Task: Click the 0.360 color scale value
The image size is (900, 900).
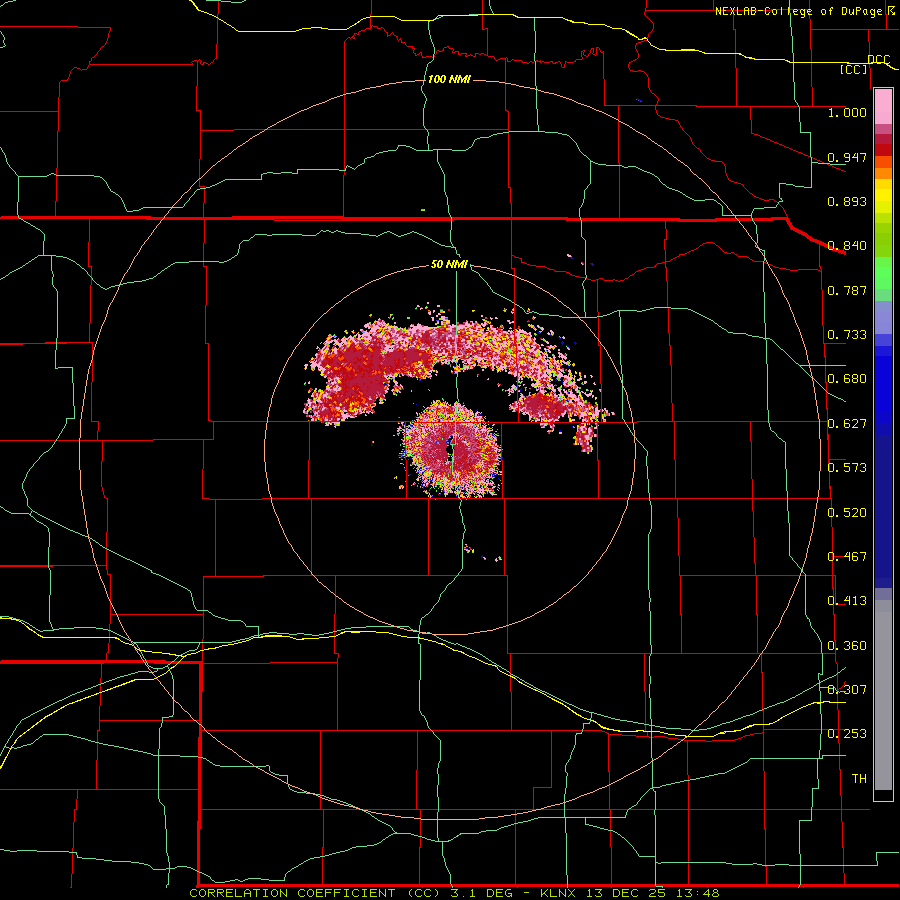Action: 847,646
